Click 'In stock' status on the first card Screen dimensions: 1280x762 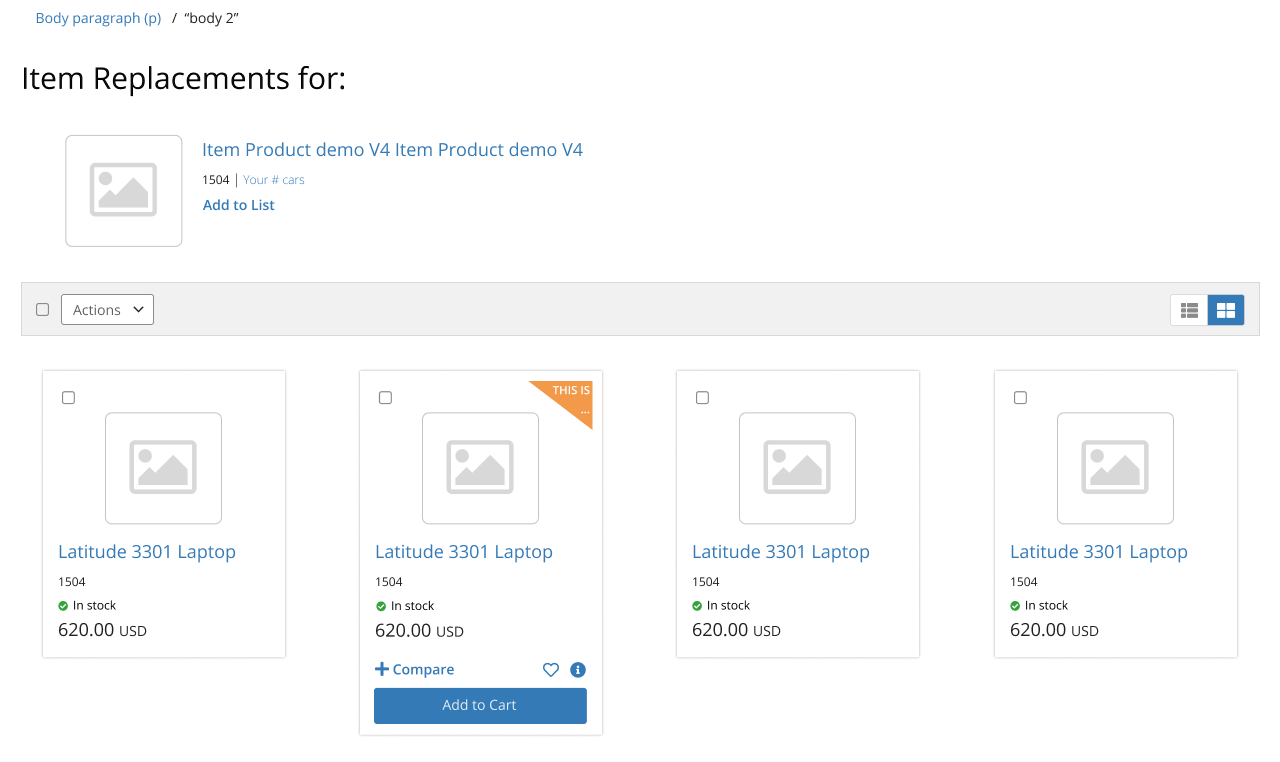tap(87, 606)
